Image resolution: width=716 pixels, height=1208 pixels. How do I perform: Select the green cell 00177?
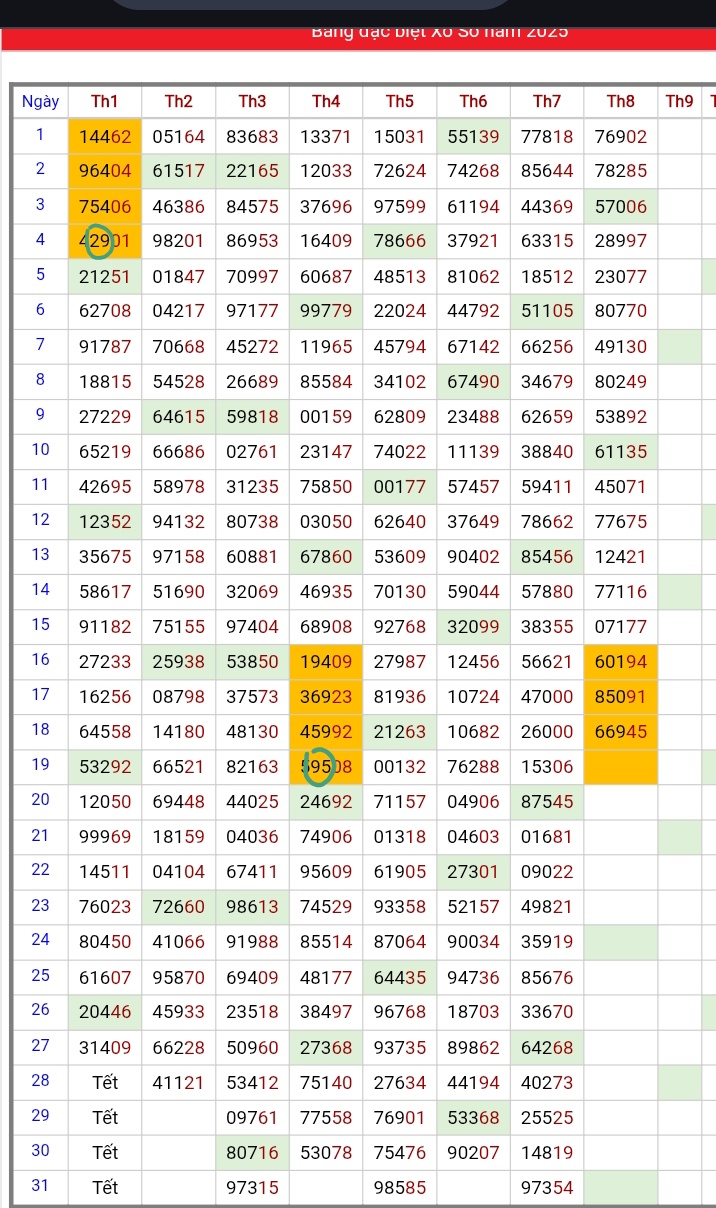coord(399,486)
